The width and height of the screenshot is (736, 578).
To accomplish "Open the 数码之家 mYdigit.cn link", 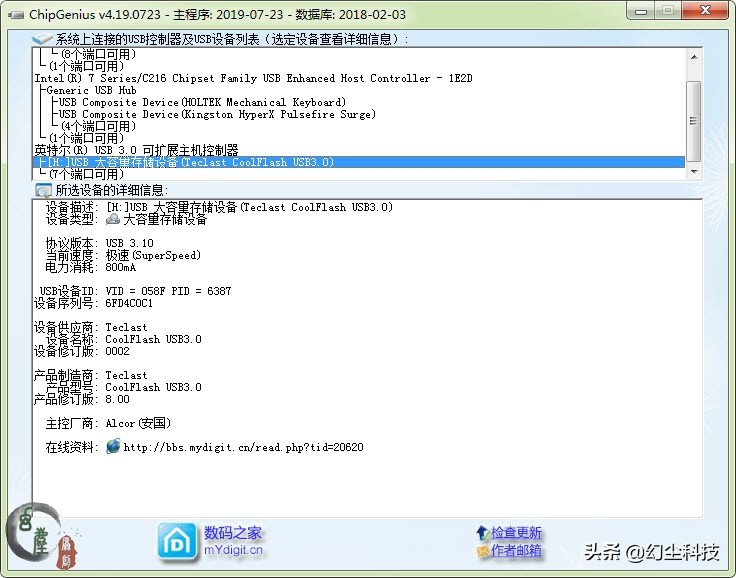I will (x=233, y=541).
